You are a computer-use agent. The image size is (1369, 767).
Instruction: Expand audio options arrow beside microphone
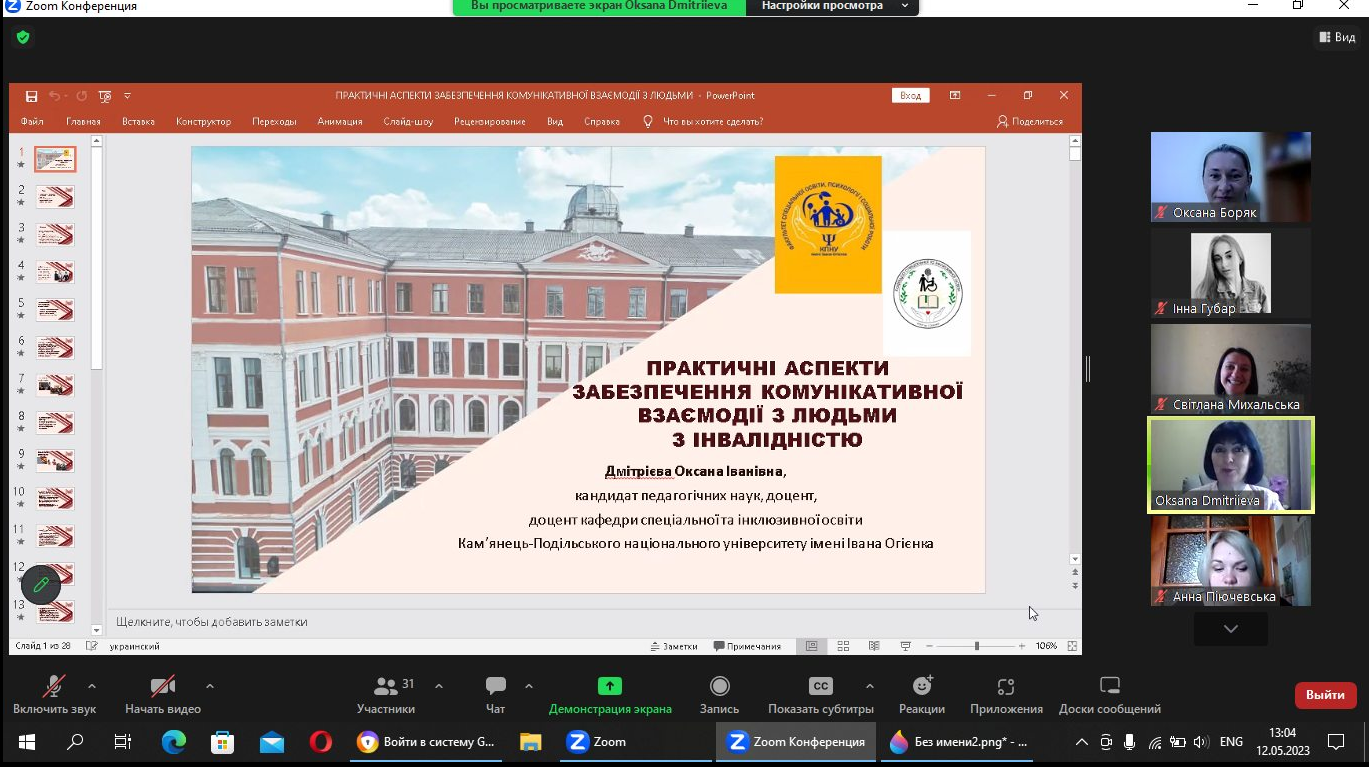click(92, 686)
